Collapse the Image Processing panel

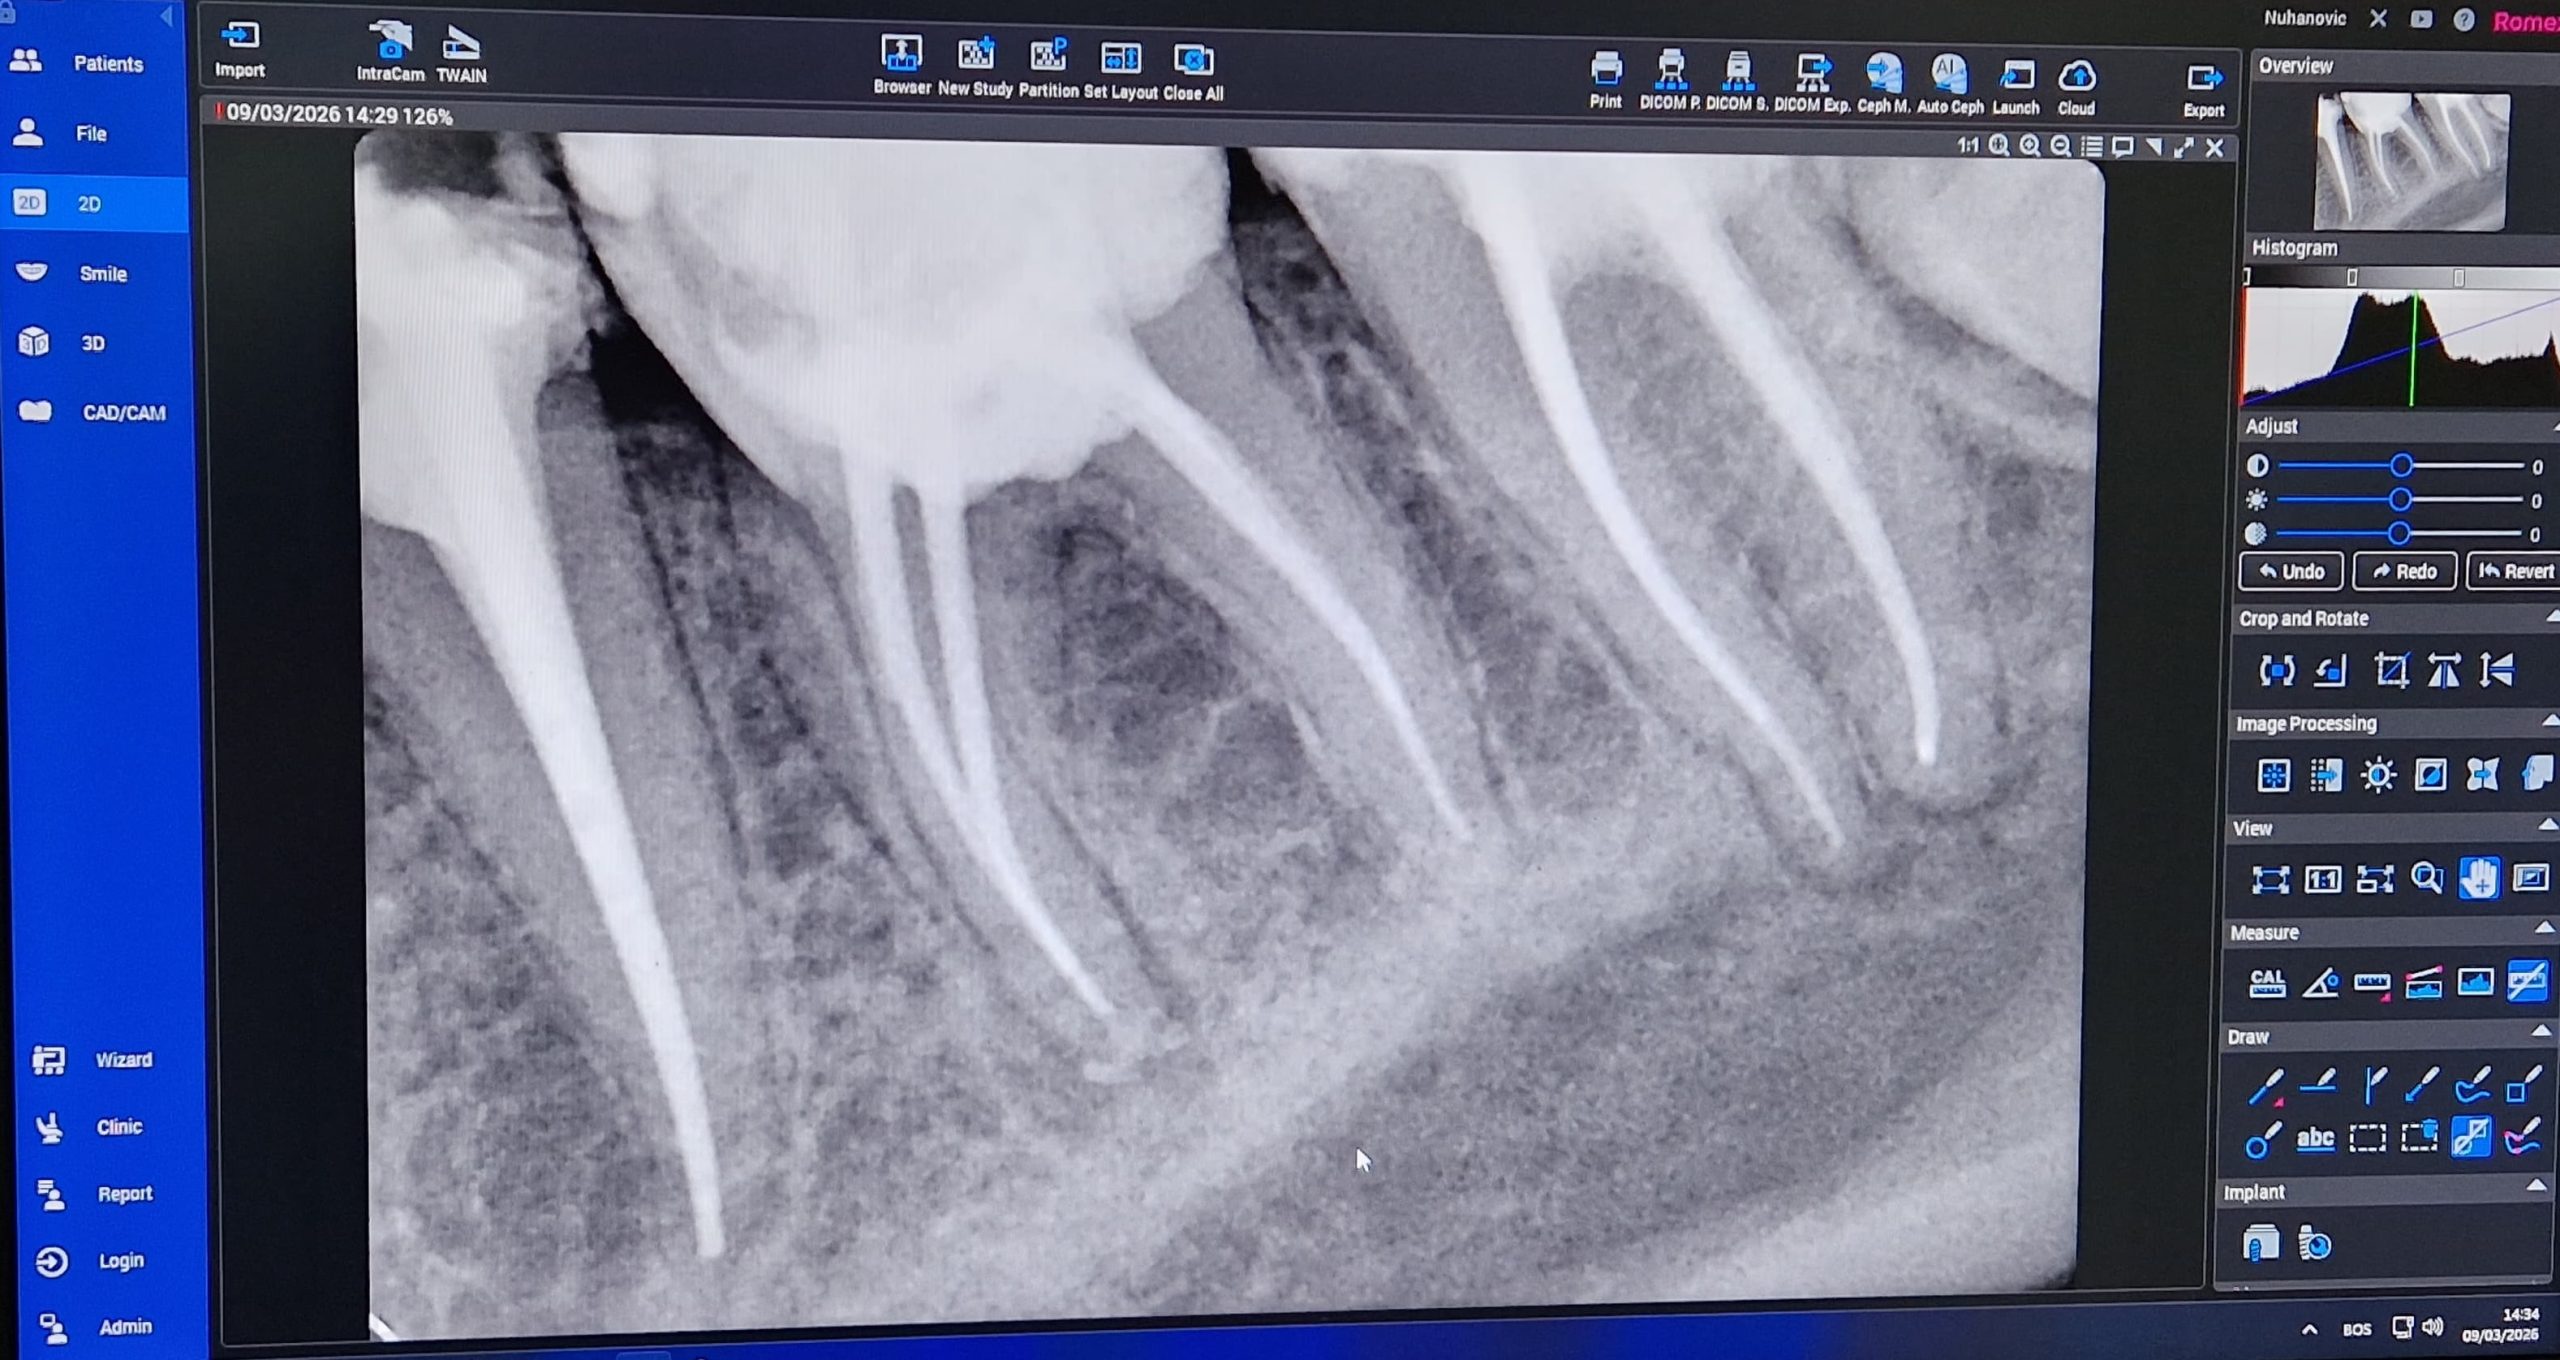(2549, 721)
